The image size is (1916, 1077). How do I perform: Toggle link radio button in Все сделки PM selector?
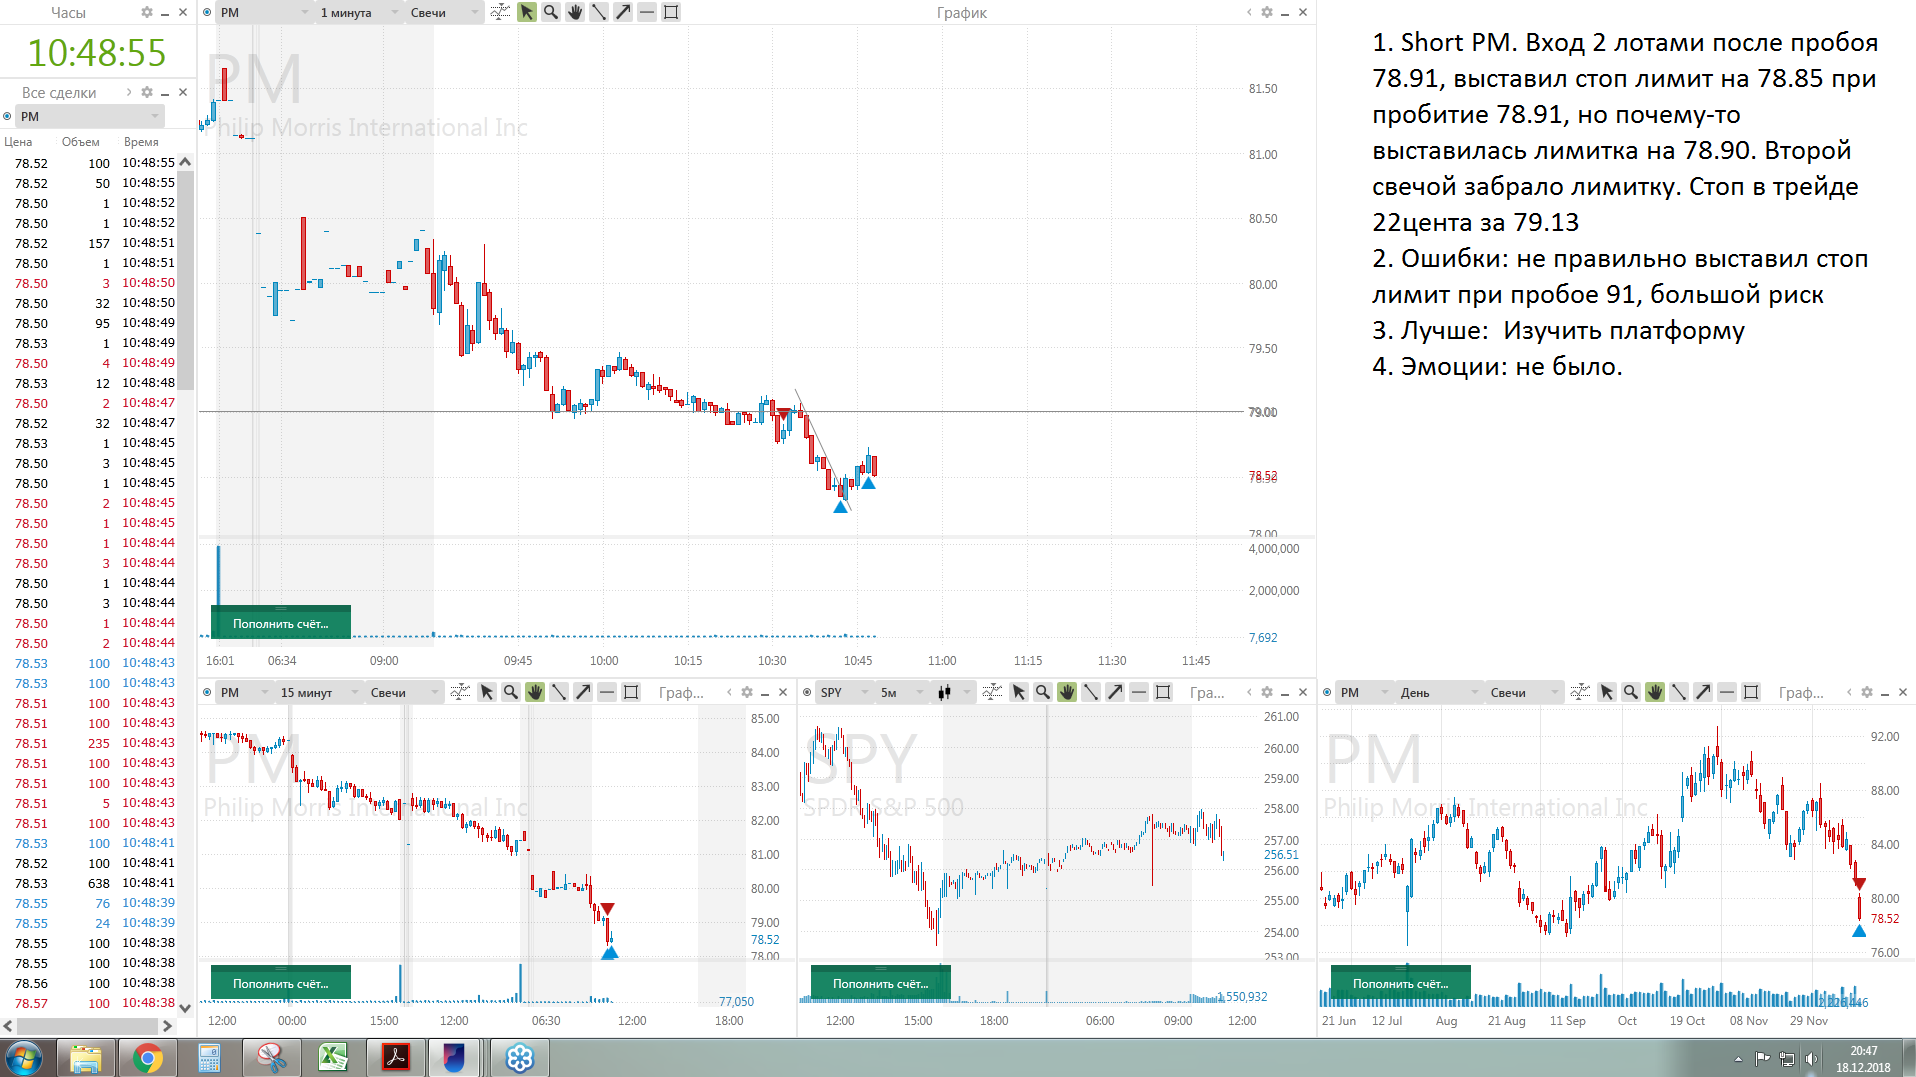[8, 116]
